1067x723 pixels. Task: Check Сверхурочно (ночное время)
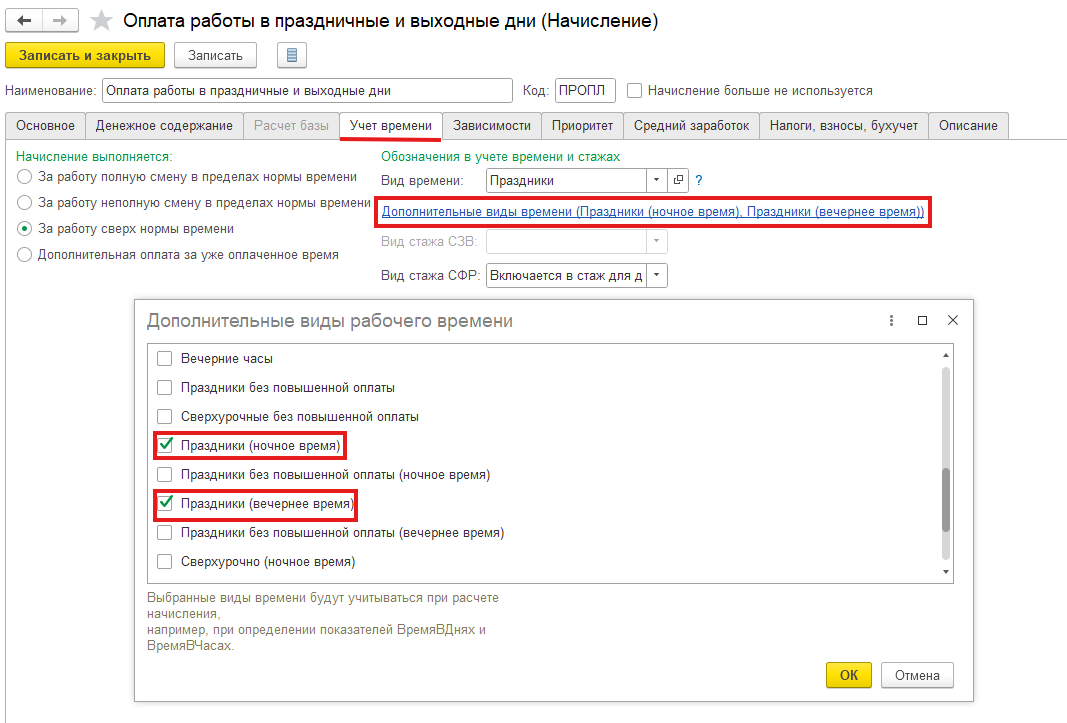click(165, 562)
